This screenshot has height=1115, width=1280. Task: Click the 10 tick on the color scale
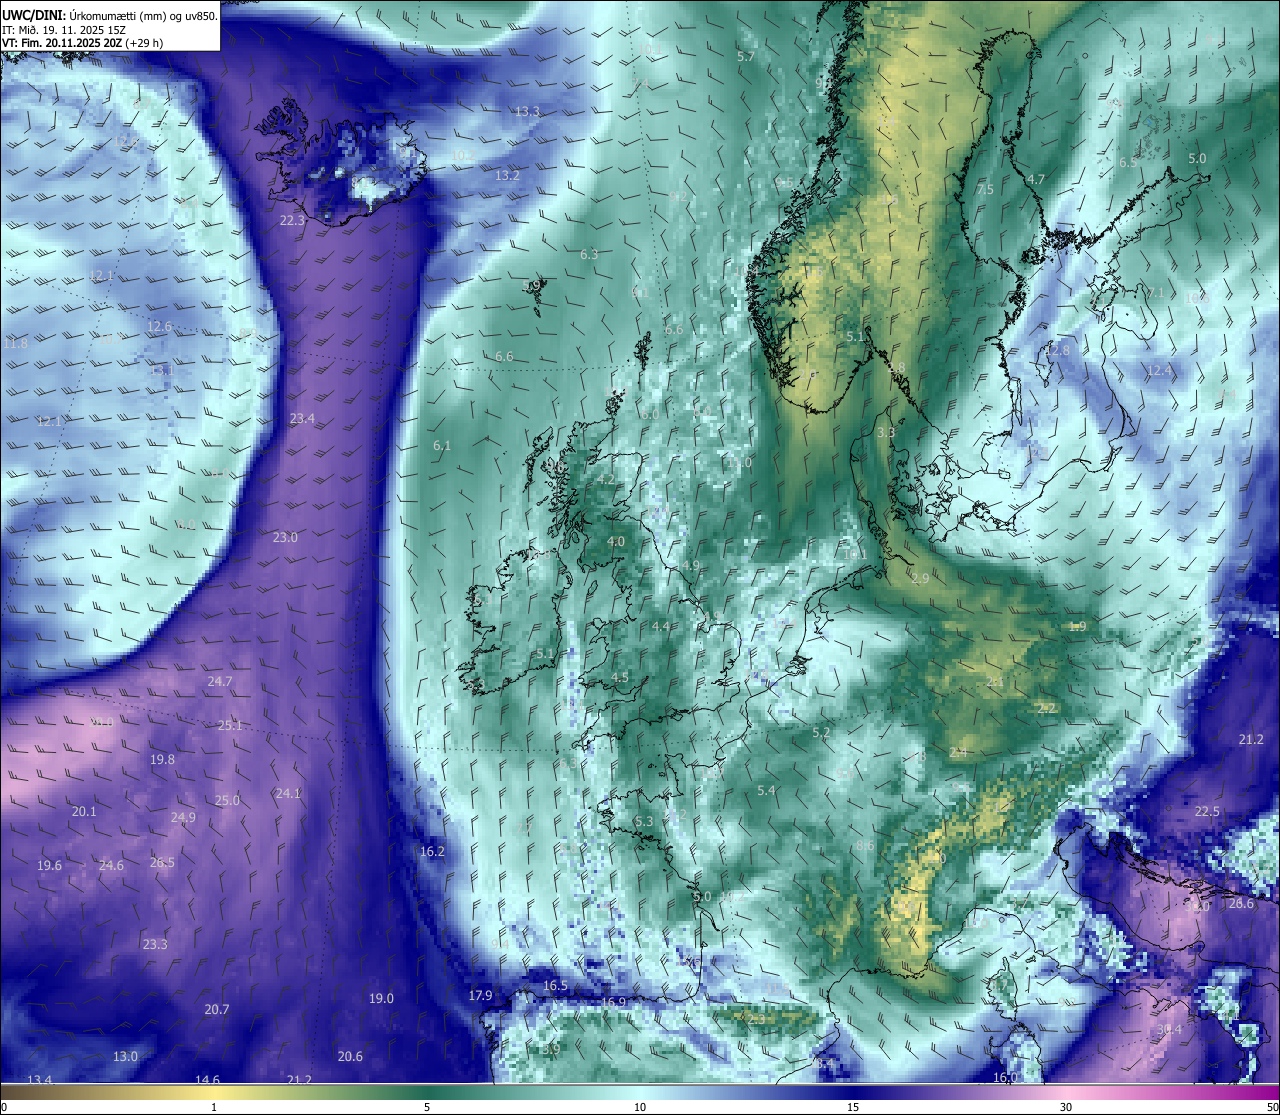(x=640, y=1107)
